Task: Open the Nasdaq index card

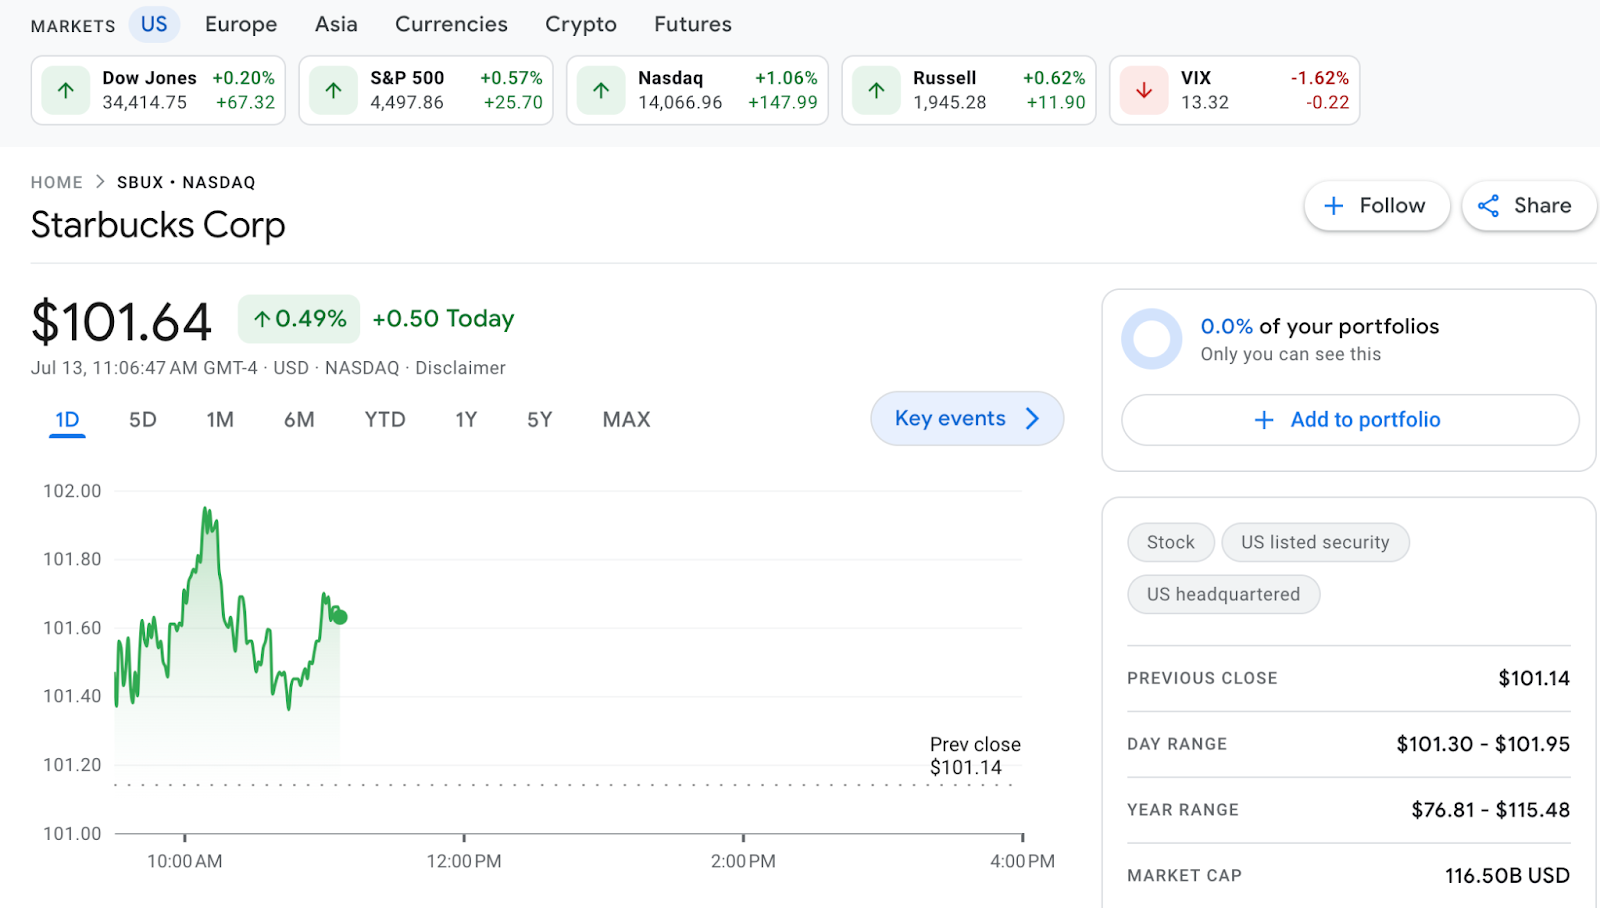Action: pos(697,90)
